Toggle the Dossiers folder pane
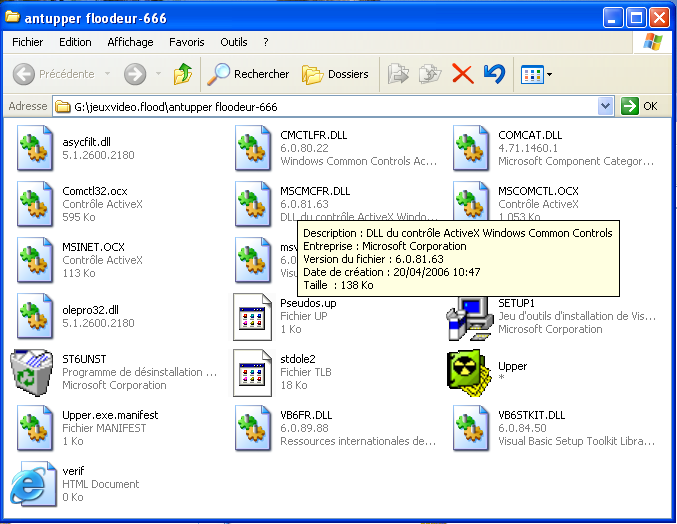This screenshot has height=524, width=677. coord(335,74)
